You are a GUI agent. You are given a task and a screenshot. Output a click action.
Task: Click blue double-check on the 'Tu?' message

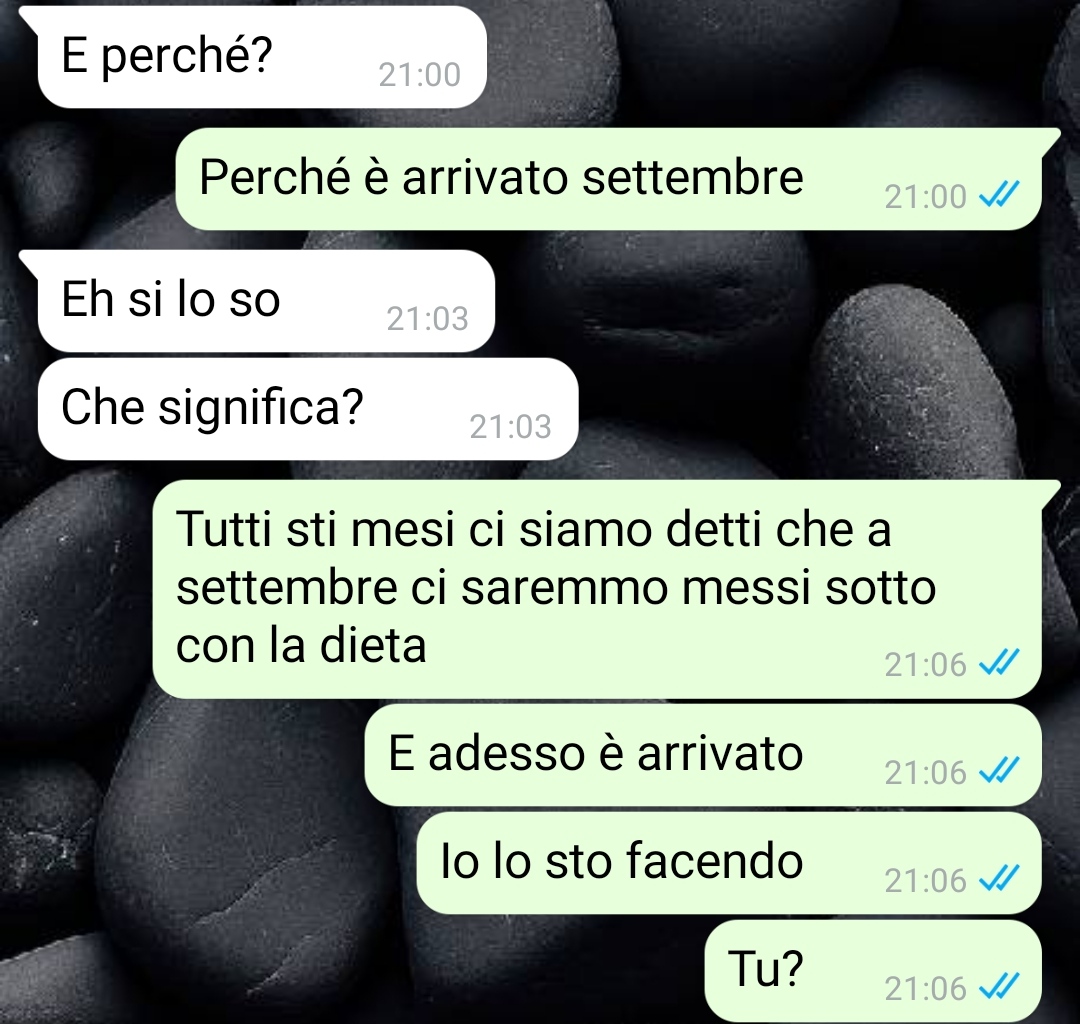[999, 988]
